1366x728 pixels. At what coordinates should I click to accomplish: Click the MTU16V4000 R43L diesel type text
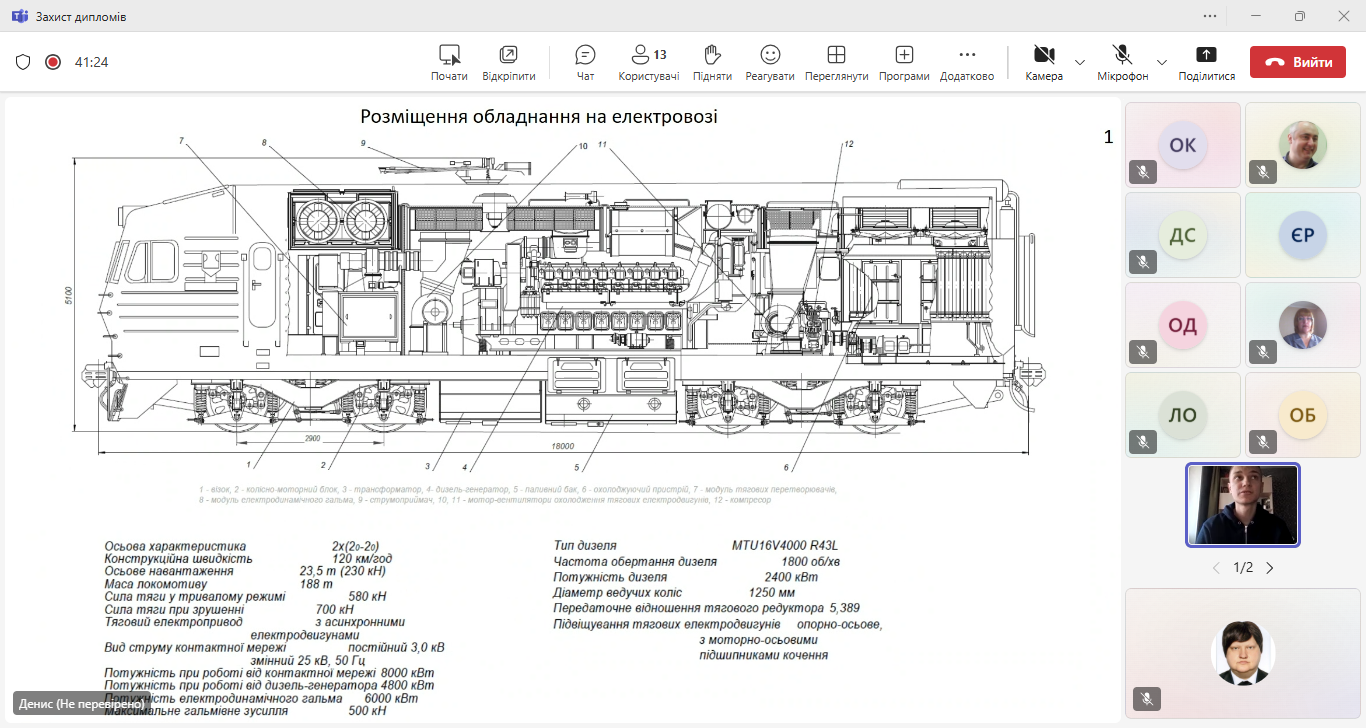(x=784, y=545)
